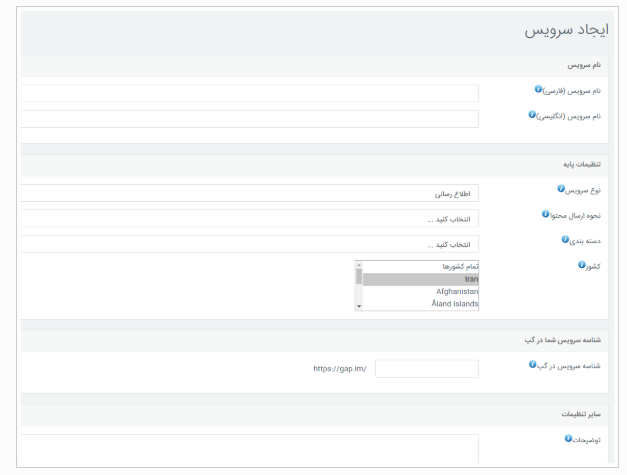Screen dimensions: 627x475
Task: Click inside the توضیحات description text area
Action: (250, 449)
